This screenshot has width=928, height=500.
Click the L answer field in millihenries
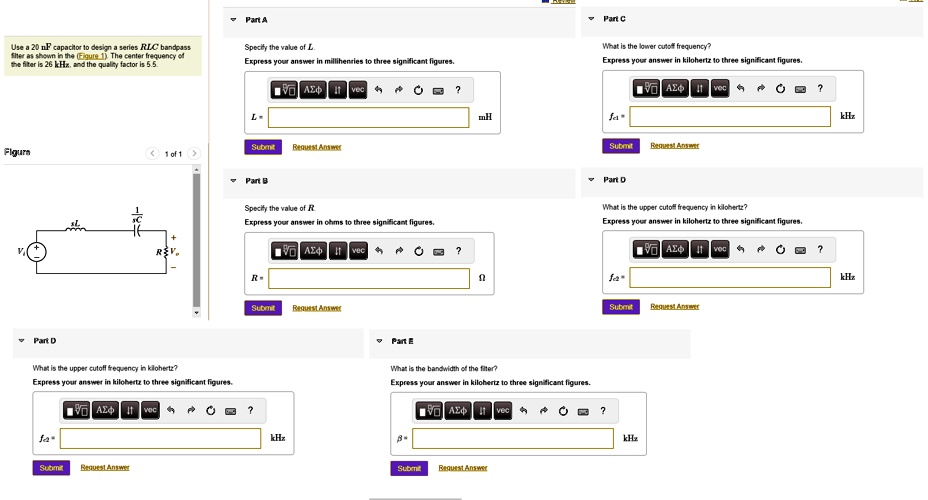click(x=369, y=118)
